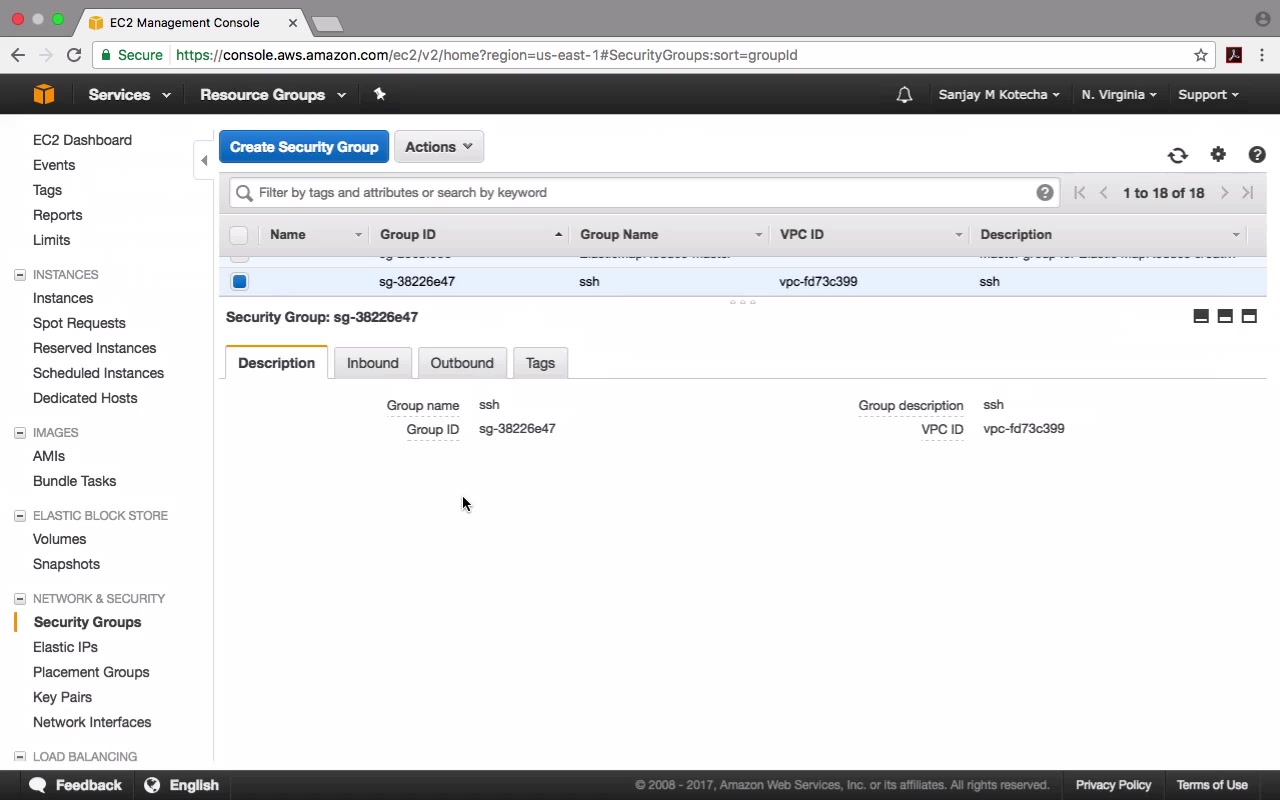Open the Support dropdown menu

click(x=1208, y=95)
